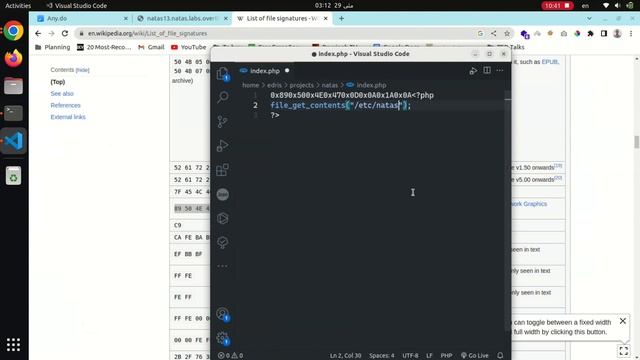Viewport: 640px width, 360px height.
Task: Start Go Live server from status bar
Action: pos(474,356)
